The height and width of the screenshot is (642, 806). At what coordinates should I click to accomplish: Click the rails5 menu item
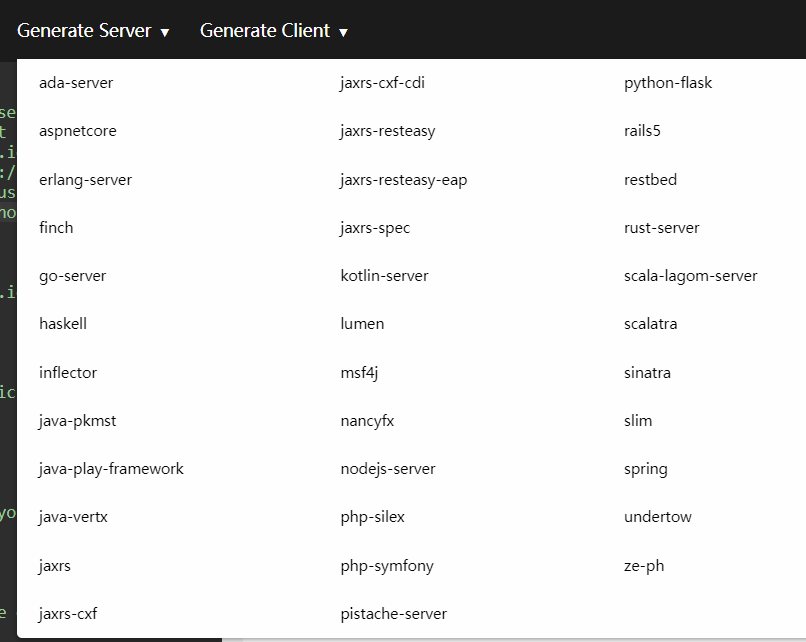[642, 131]
